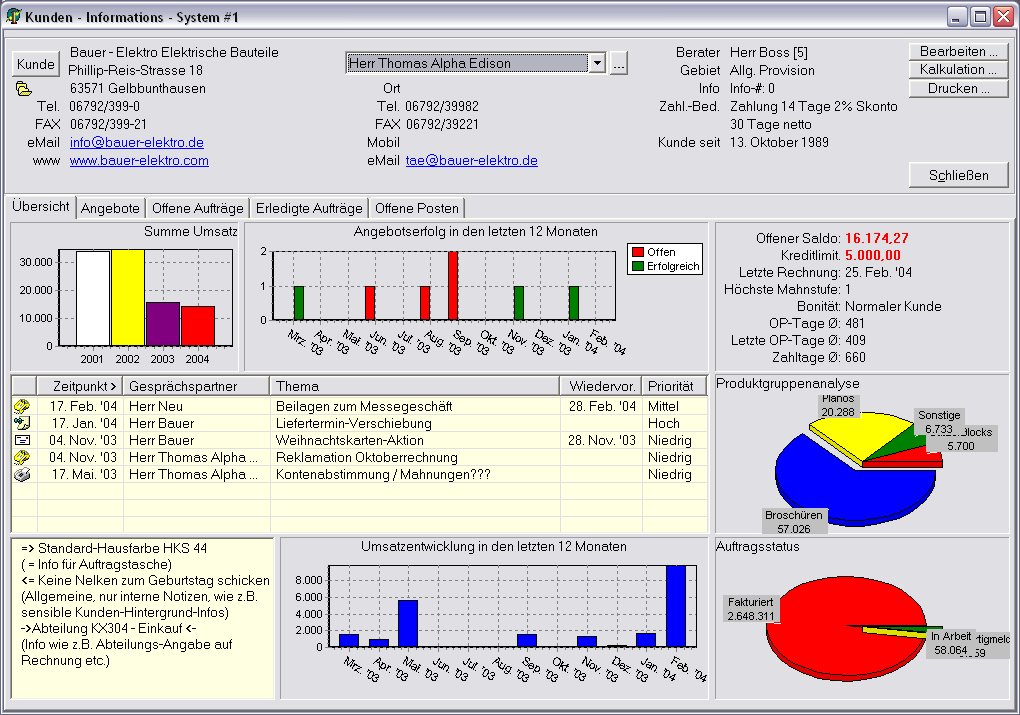Click the yellow folder icon below Kunde
Image resolution: width=1020 pixels, height=715 pixels.
[x=24, y=89]
